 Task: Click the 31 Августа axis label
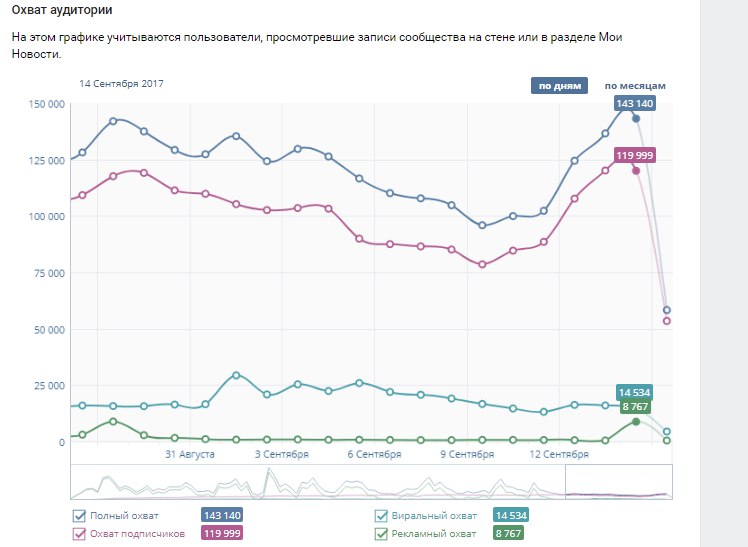190,454
